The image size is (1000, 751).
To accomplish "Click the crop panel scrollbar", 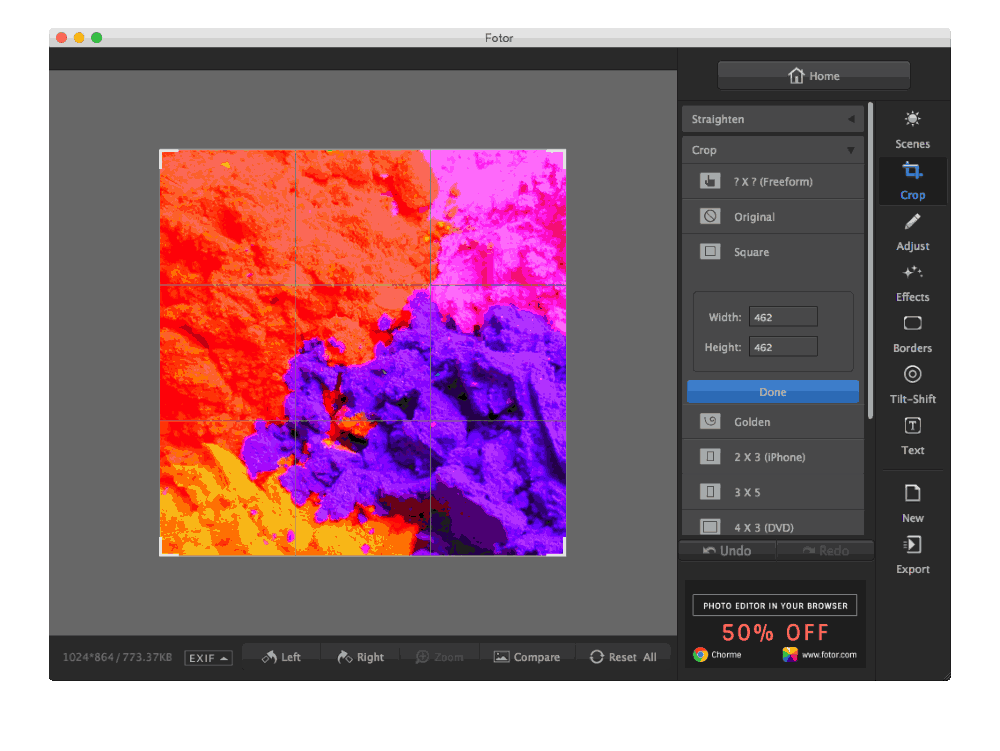I will pos(870,260).
